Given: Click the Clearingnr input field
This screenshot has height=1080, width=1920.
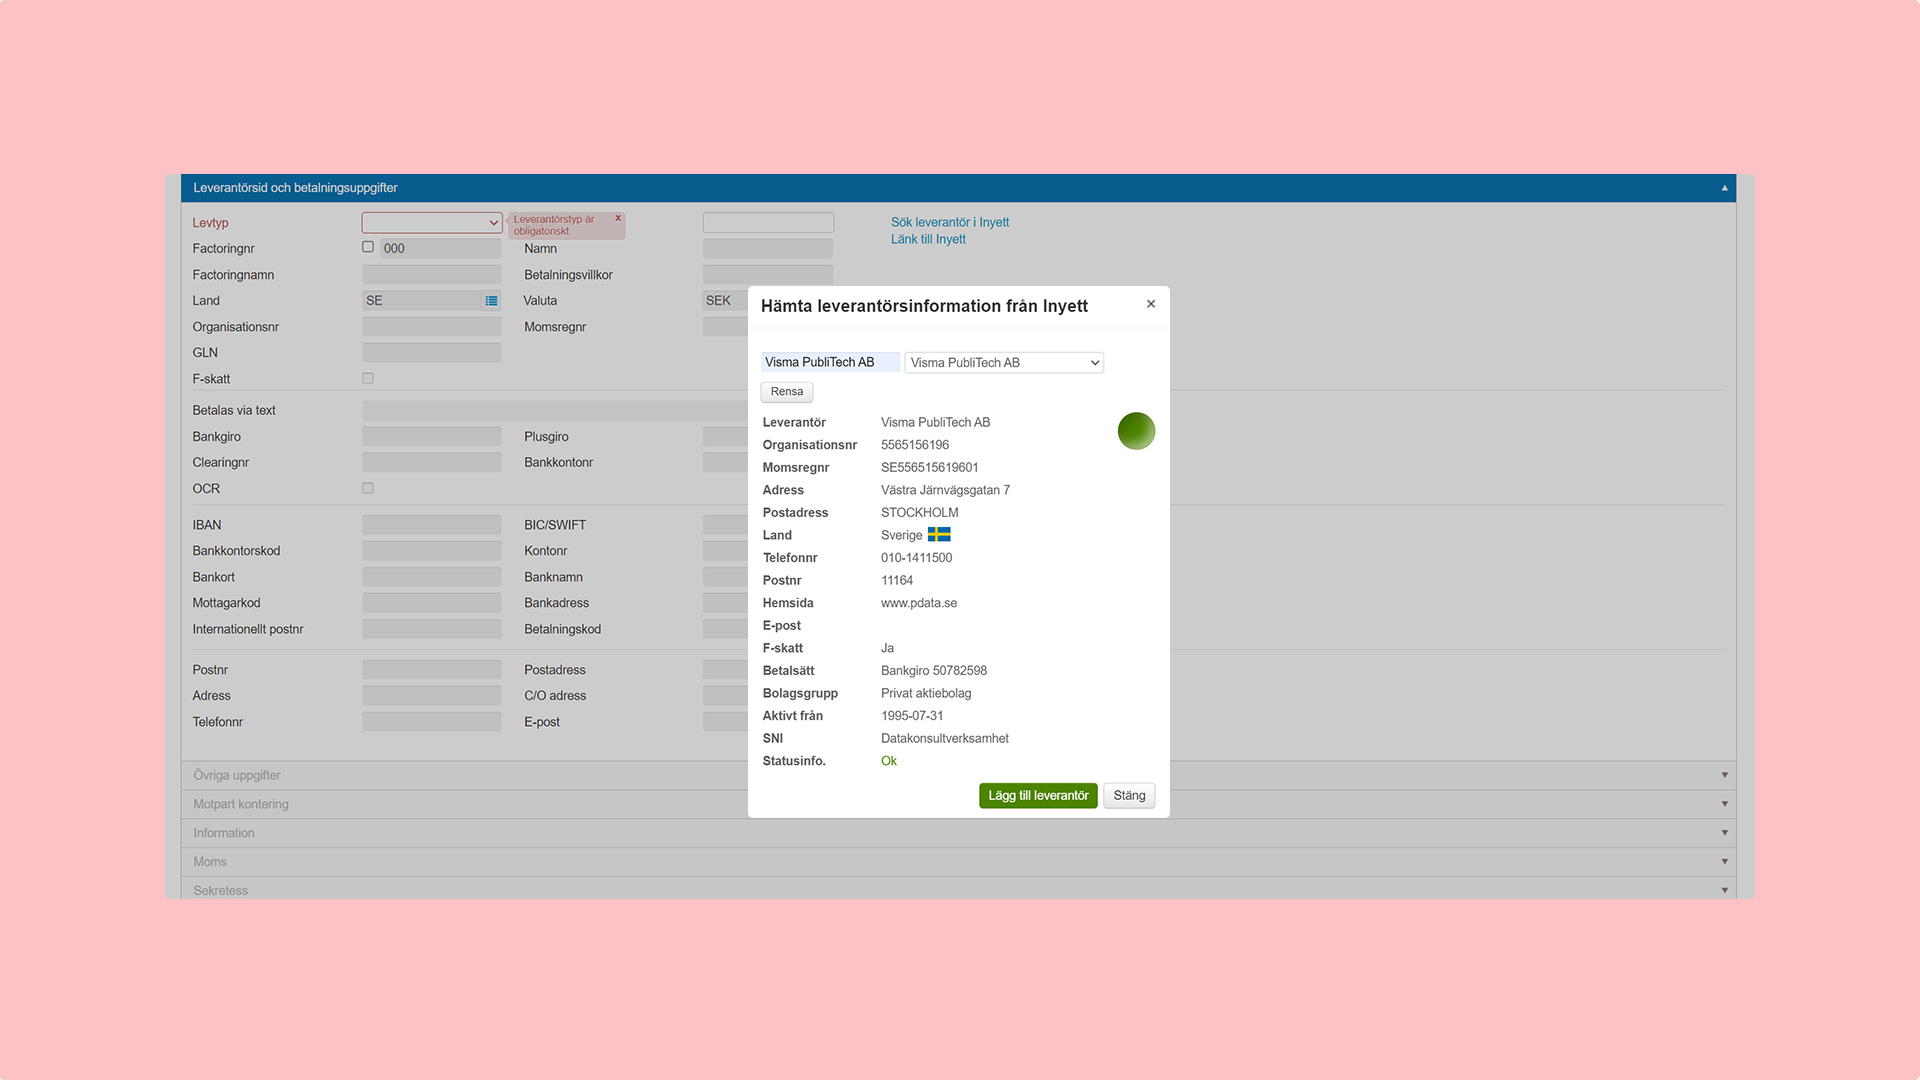Looking at the screenshot, I should (432, 463).
